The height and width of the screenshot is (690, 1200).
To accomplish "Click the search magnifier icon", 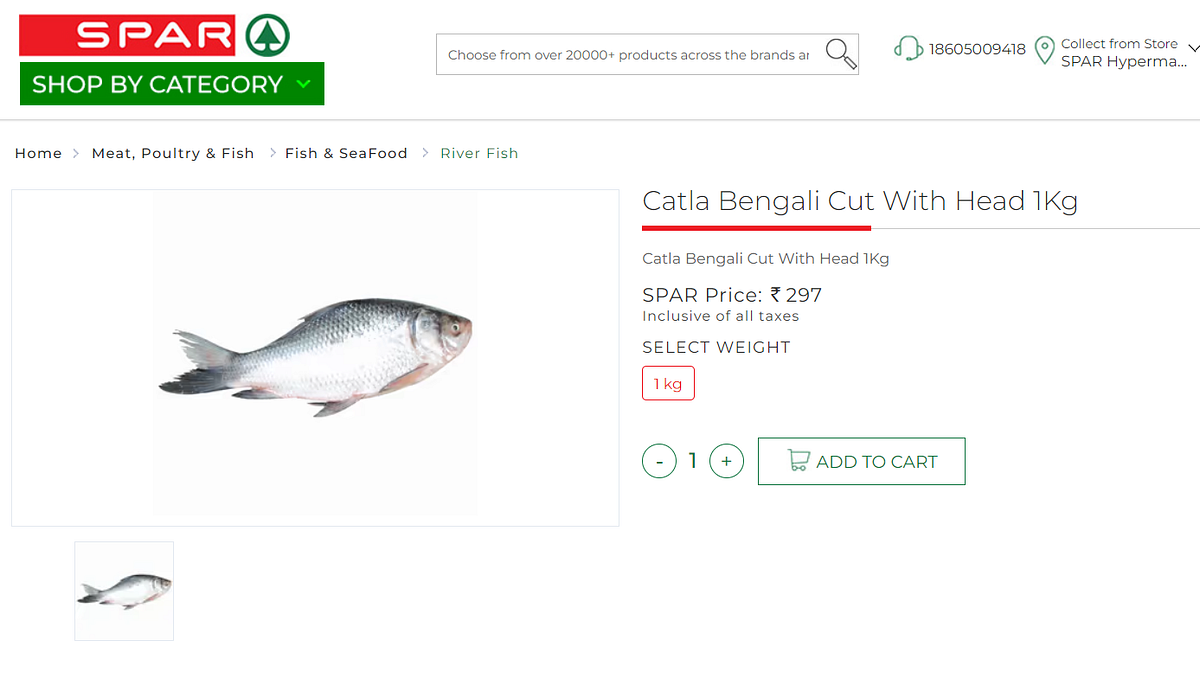I will coord(840,53).
